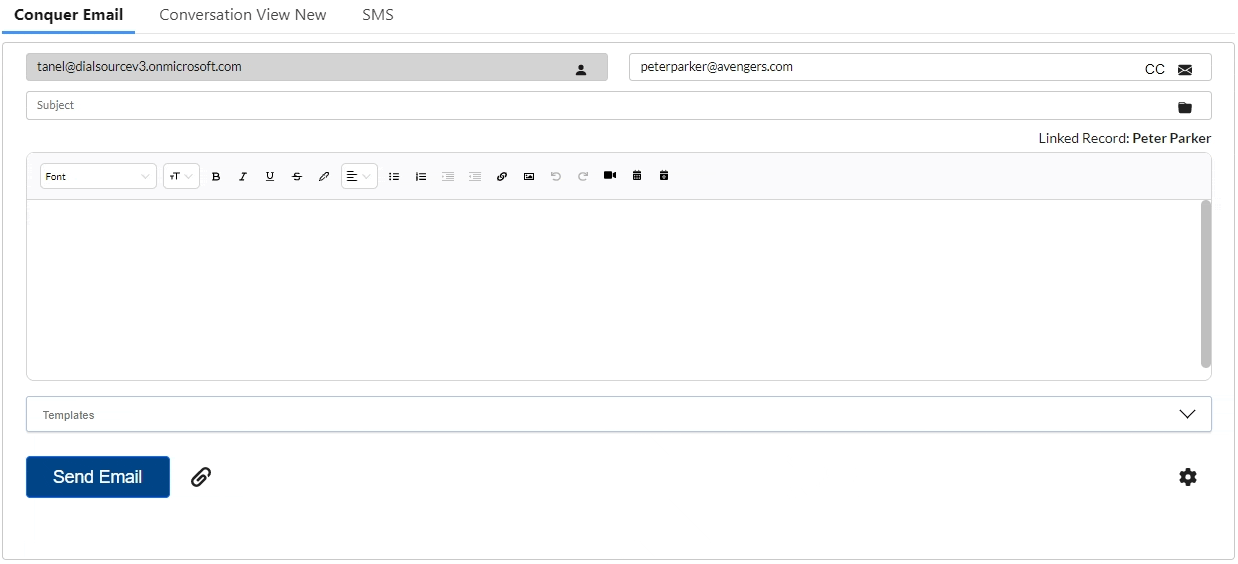Toggle bold formatting in the editor
Viewport: 1238px width, 564px height.
tap(216, 176)
